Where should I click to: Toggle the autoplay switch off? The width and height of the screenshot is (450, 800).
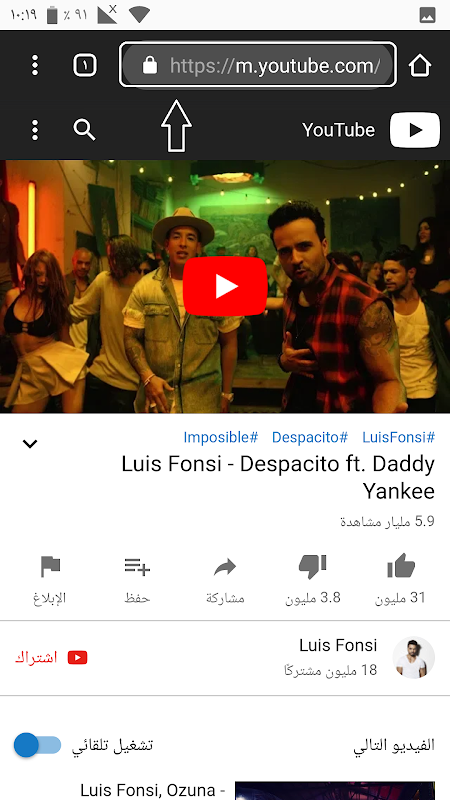click(x=37, y=745)
